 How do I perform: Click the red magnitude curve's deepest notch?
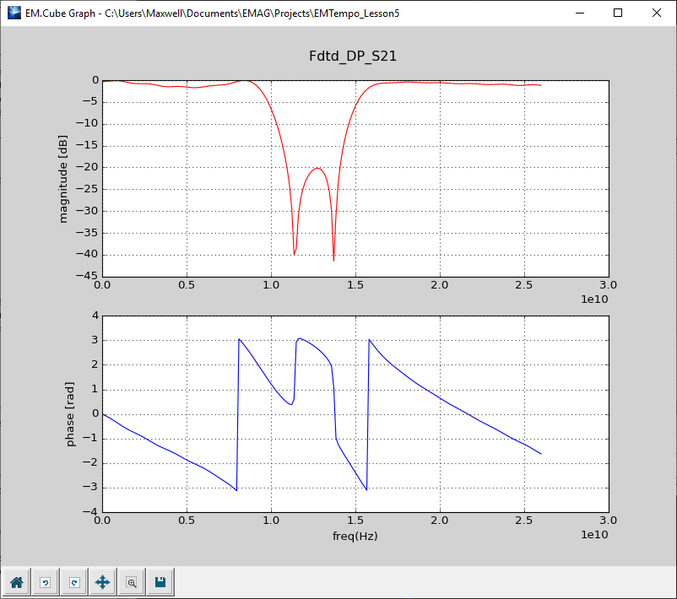(334, 259)
